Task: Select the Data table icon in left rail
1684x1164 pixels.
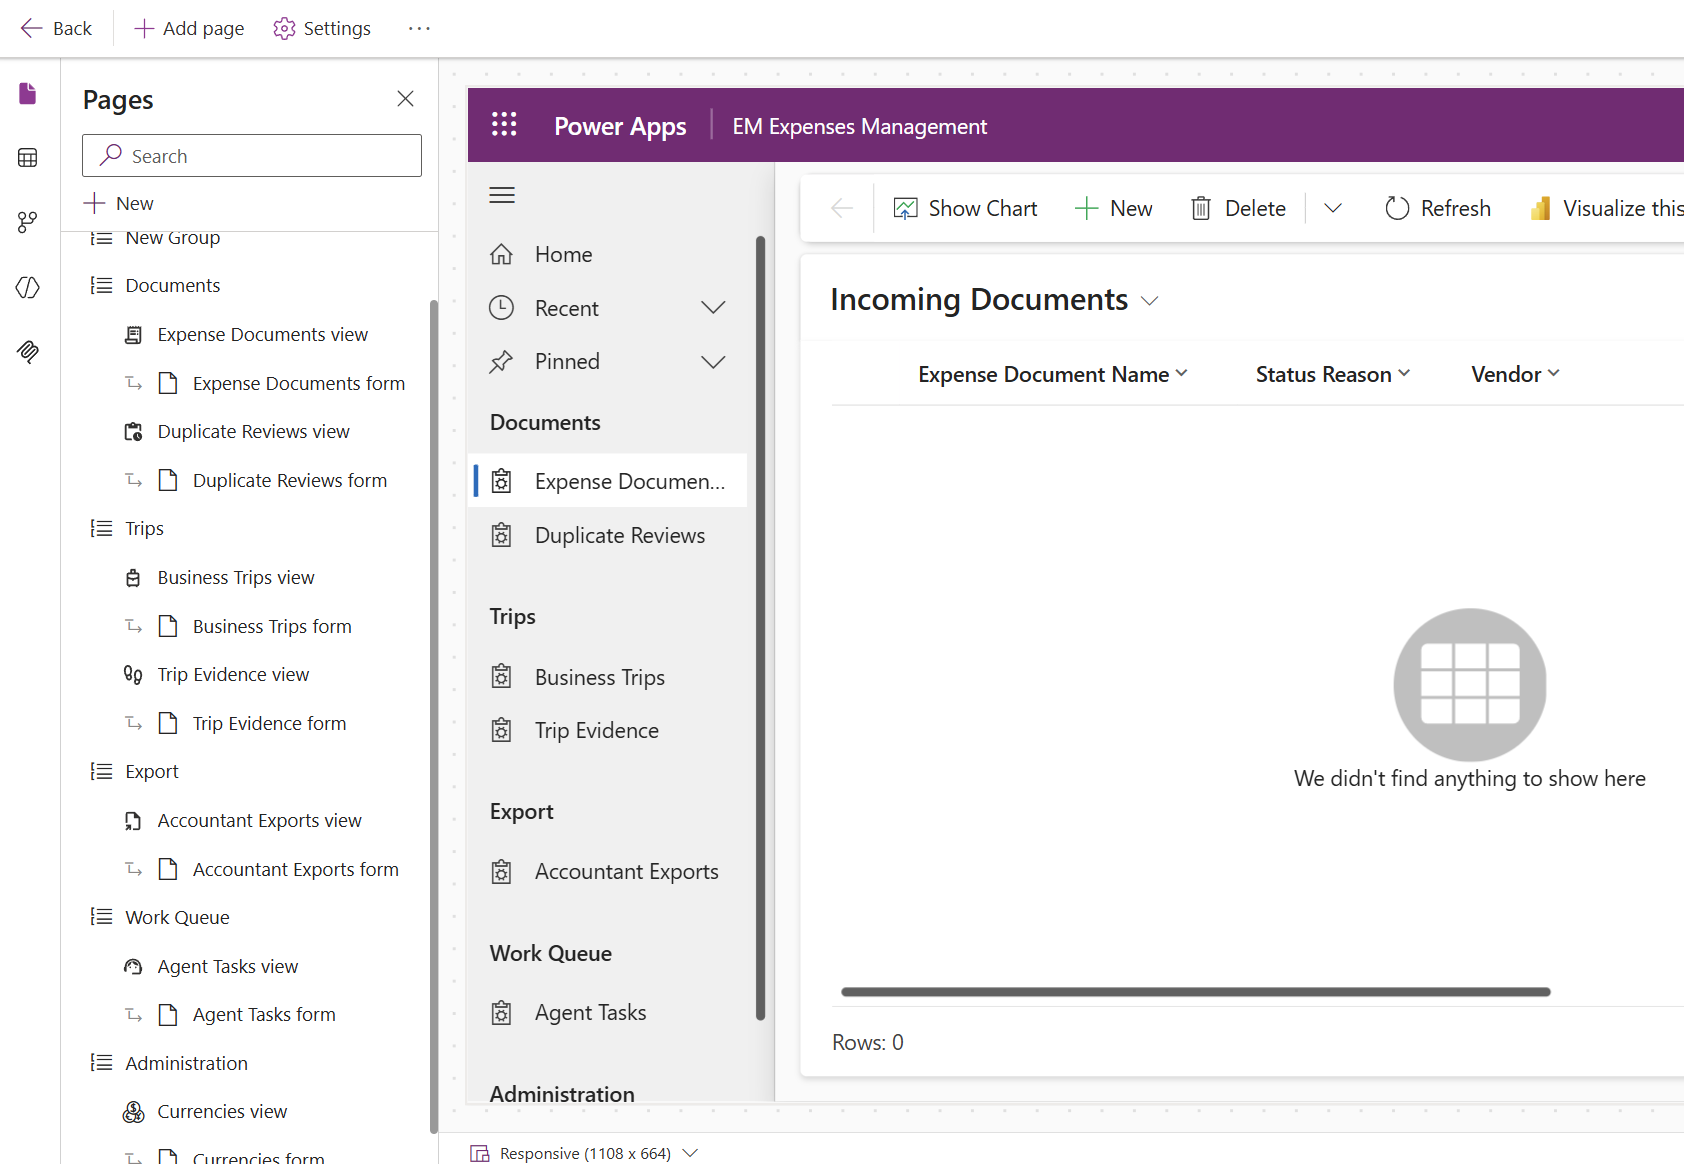Action: point(28,158)
